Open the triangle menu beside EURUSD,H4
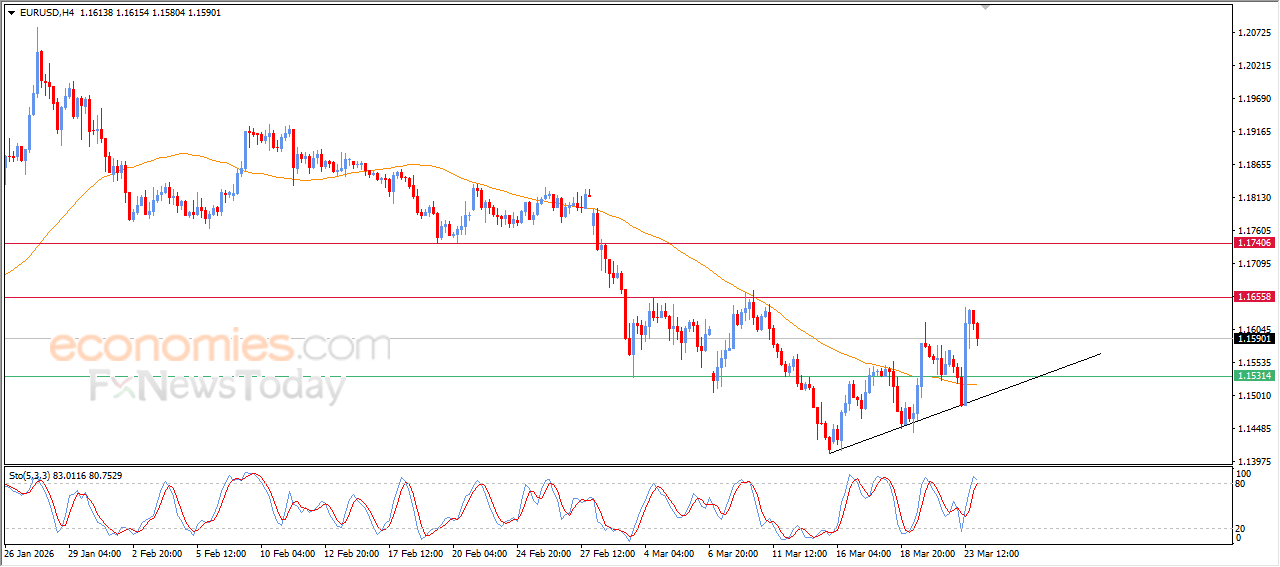Screen dimensions: 1280x567 coord(11,13)
